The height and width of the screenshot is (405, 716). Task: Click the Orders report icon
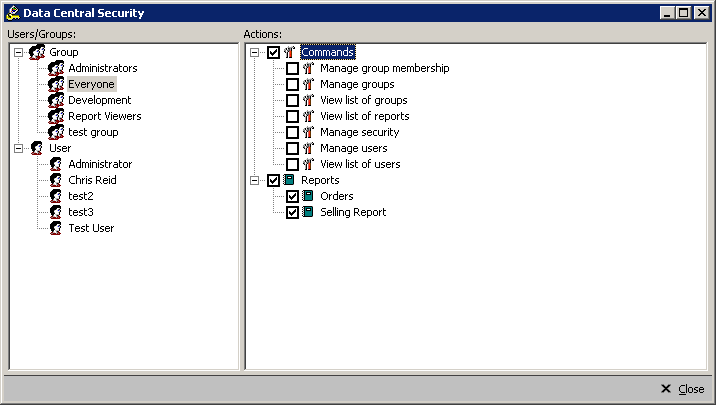pos(308,196)
